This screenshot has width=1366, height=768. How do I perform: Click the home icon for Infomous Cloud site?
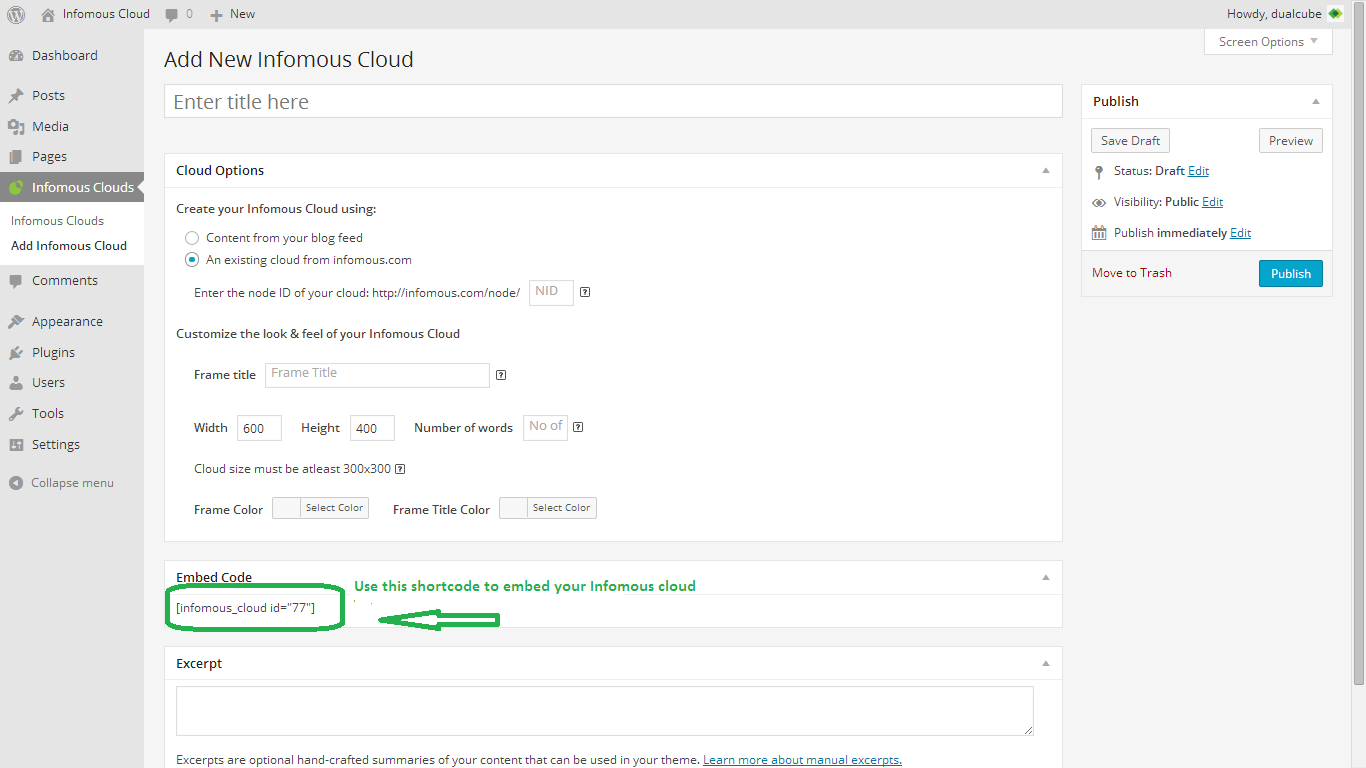(48, 14)
